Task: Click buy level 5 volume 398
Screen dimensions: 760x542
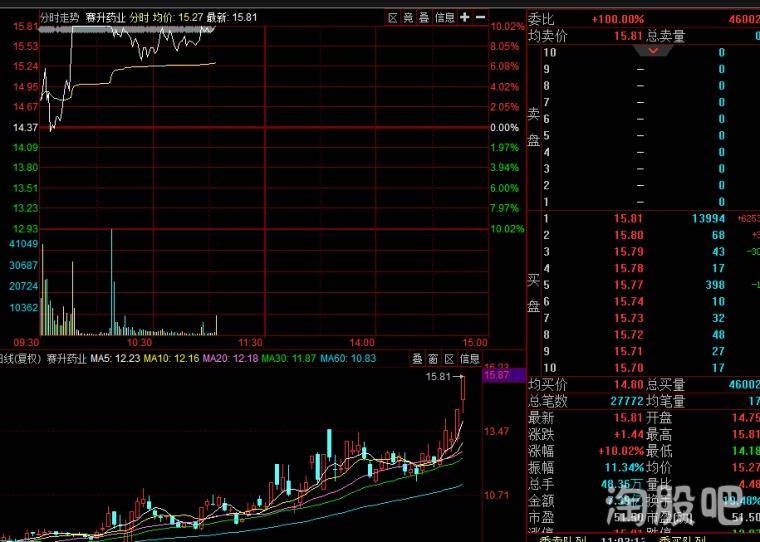Action: tap(715, 285)
